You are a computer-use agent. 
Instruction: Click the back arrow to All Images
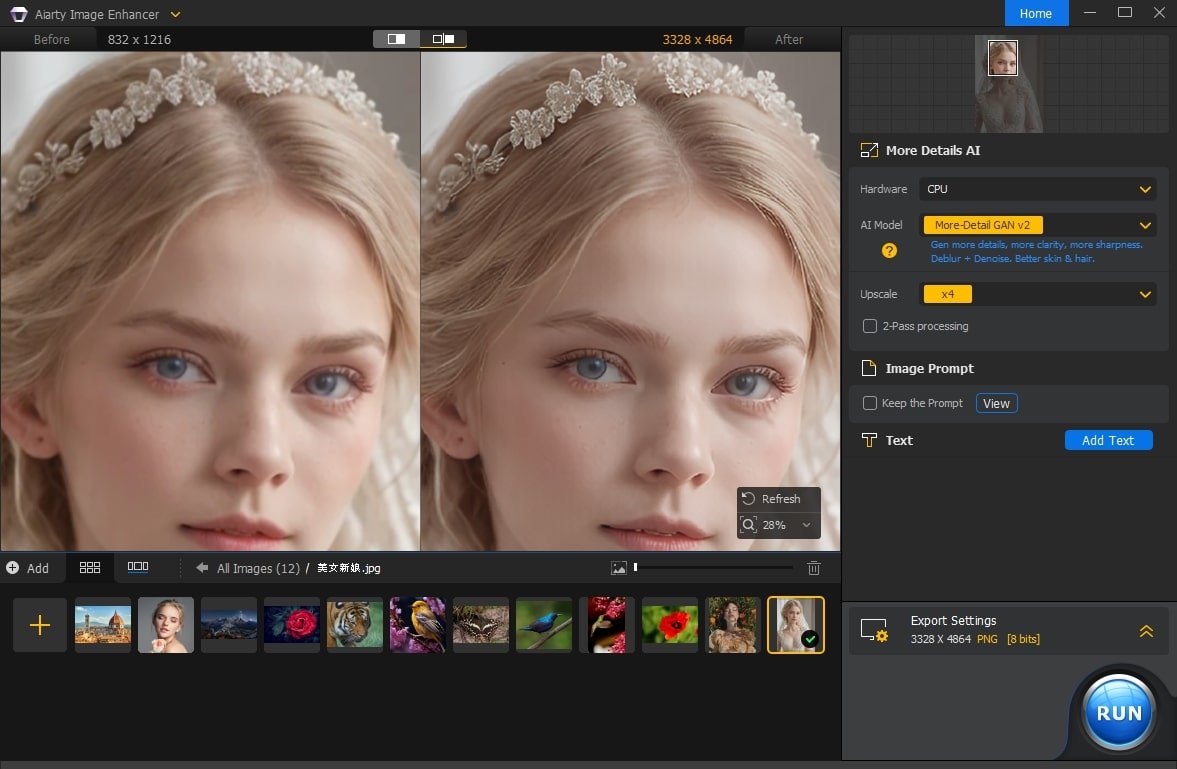(x=202, y=568)
